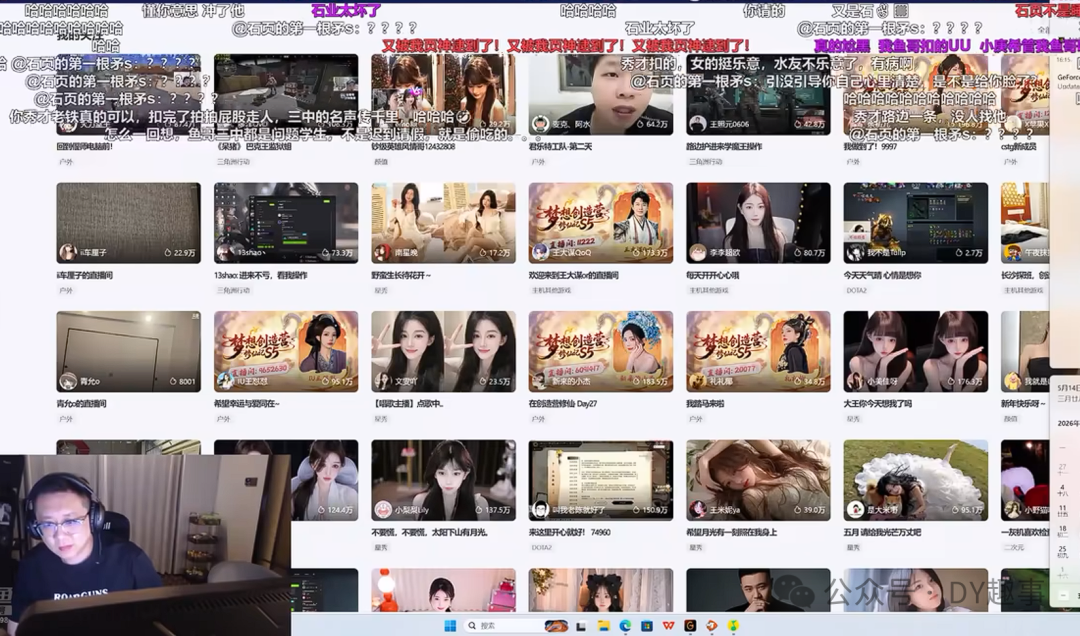Select 户外 tag under 青允o的直播间
The width and height of the screenshot is (1080, 636).
(x=66, y=419)
